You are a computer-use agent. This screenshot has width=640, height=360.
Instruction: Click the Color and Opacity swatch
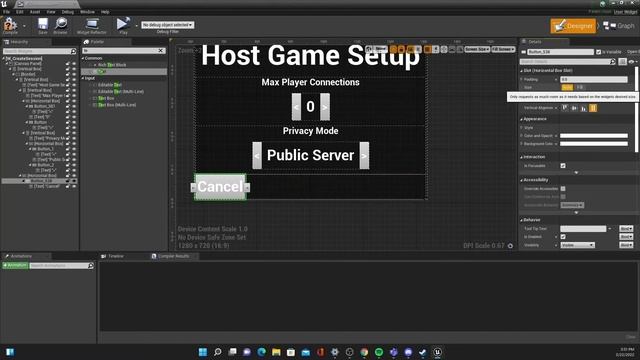click(594, 136)
